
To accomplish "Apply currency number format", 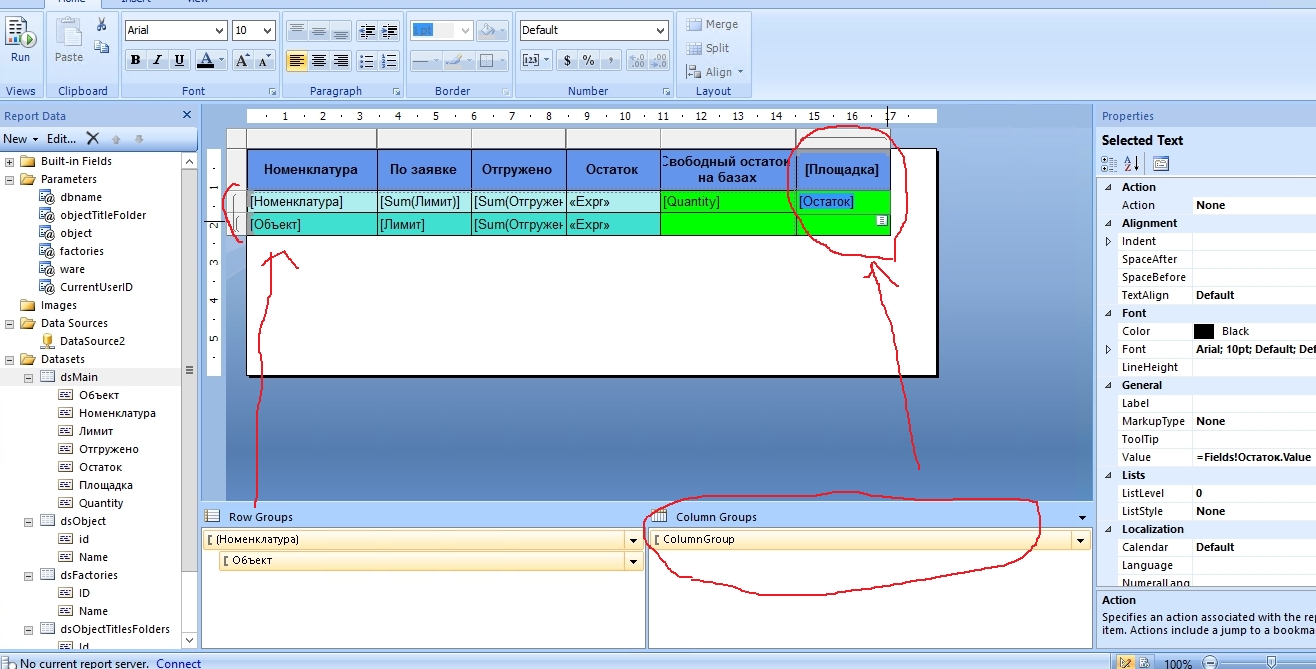I will (567, 61).
